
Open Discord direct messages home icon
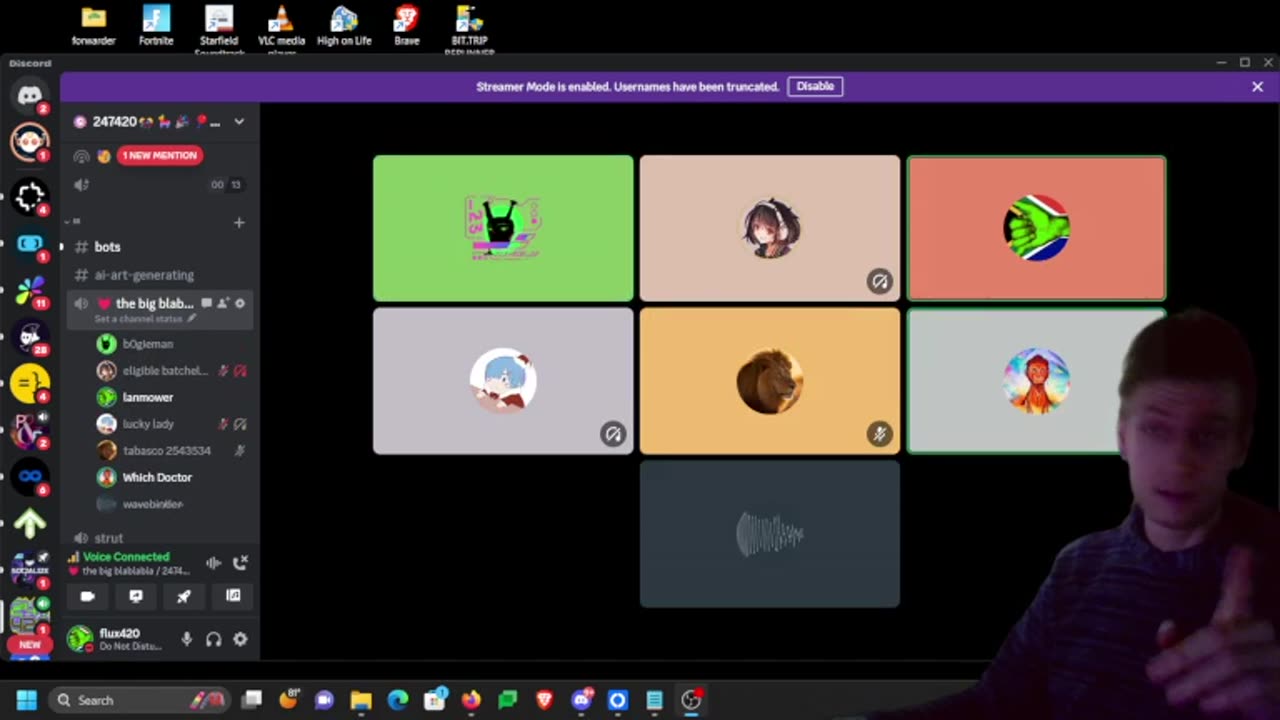pos(30,95)
